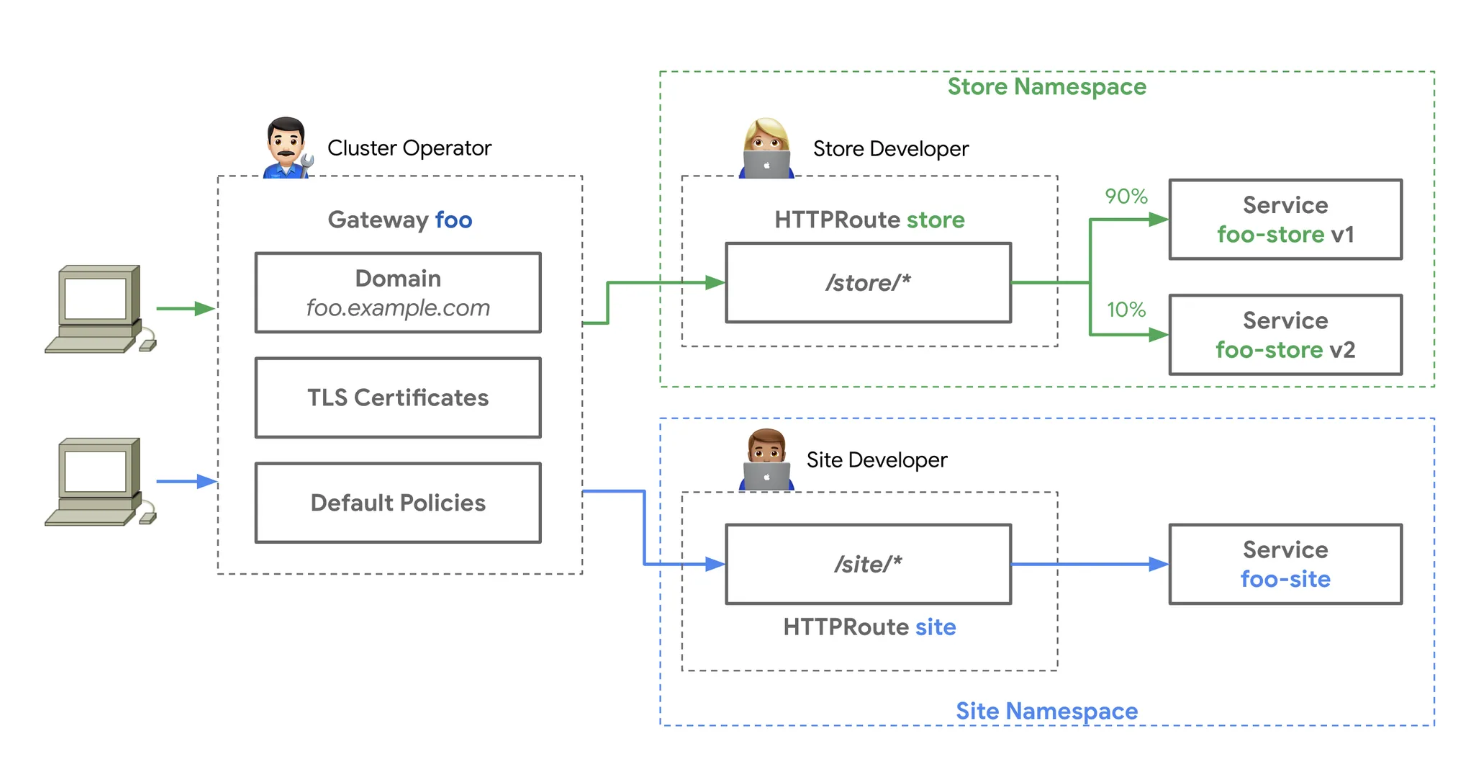Select the Domain foo.example.com box

[x=398, y=292]
